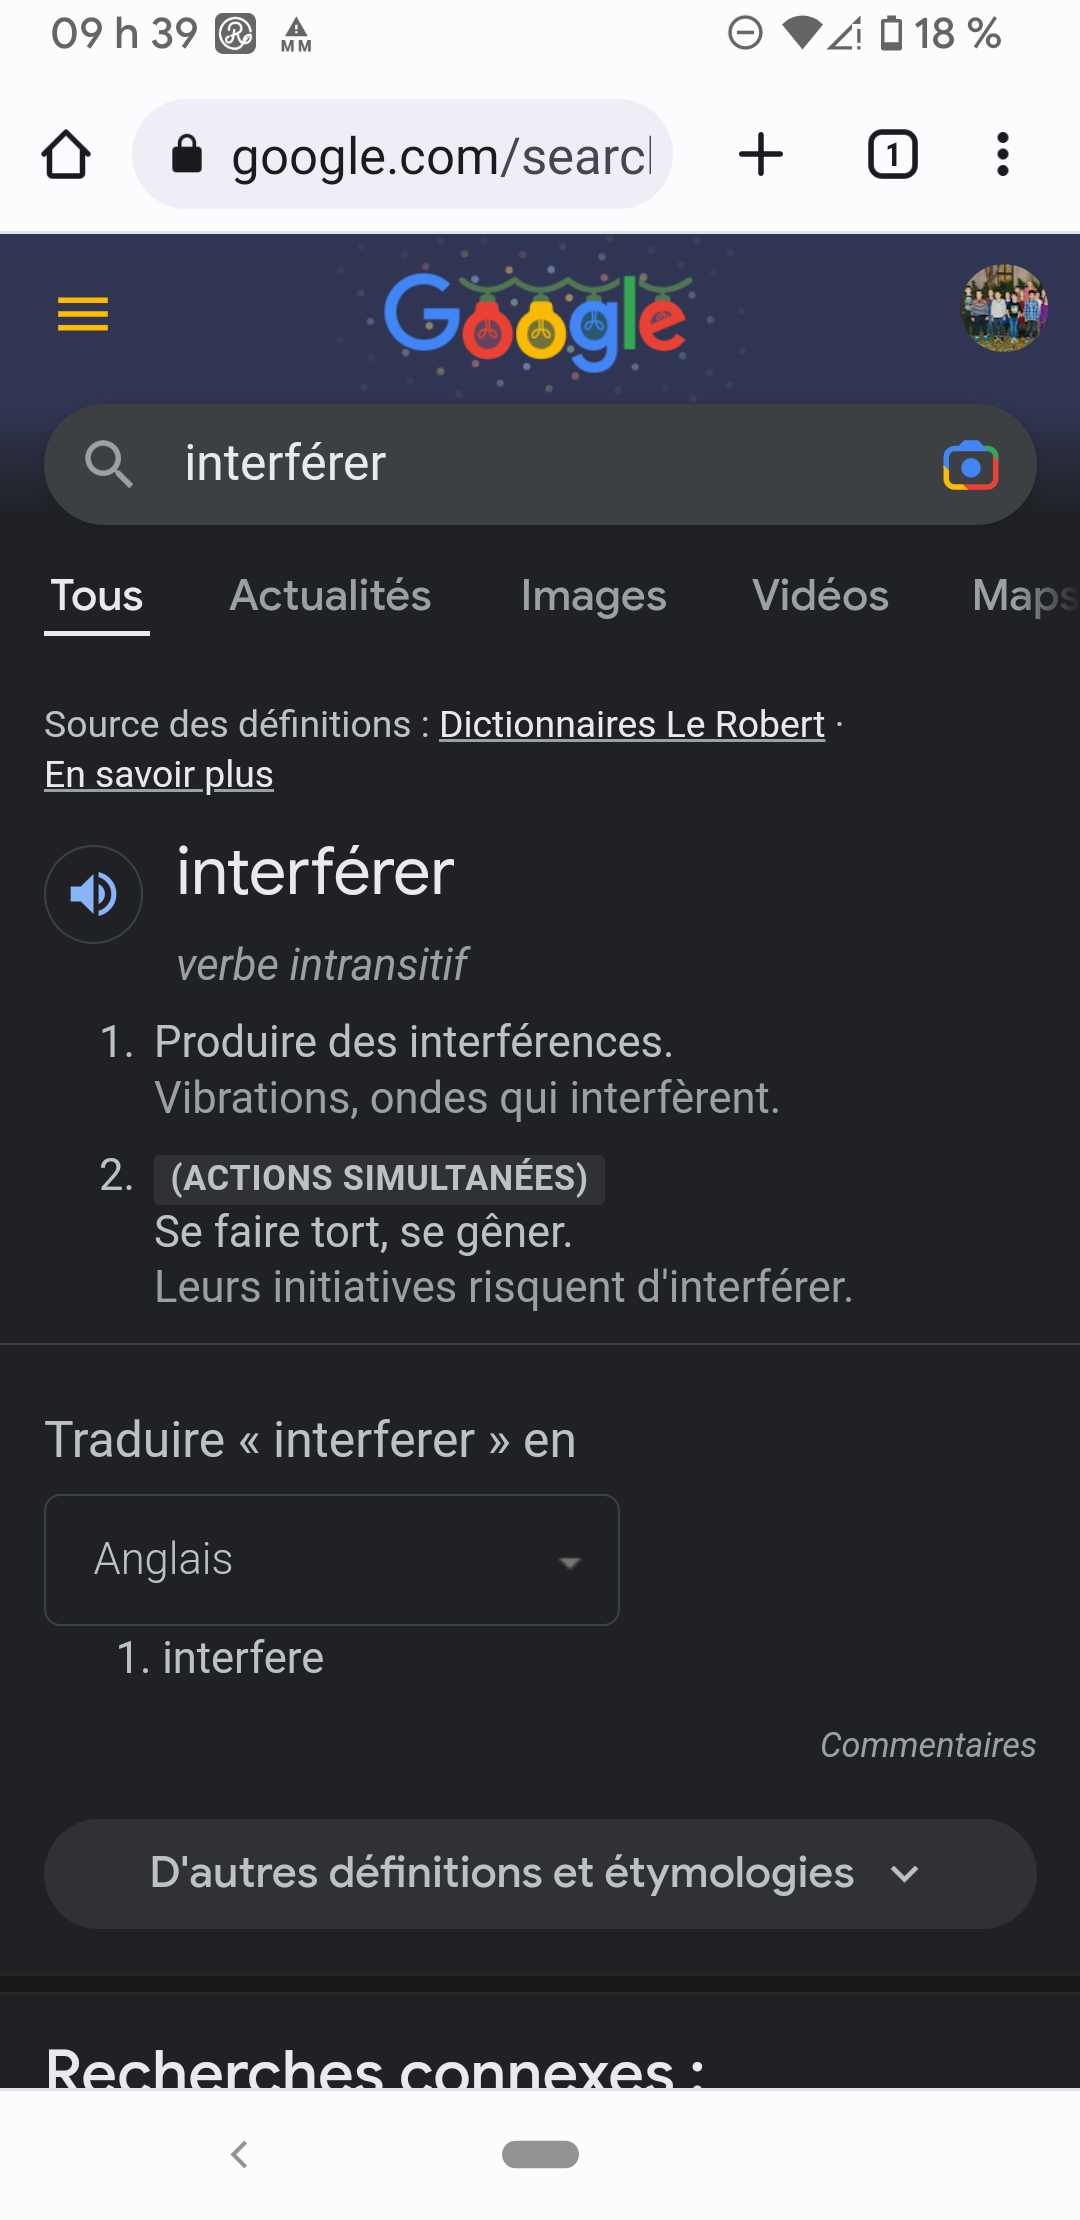Search by image with Google Lens icon
The image size is (1080, 2220).
(970, 466)
